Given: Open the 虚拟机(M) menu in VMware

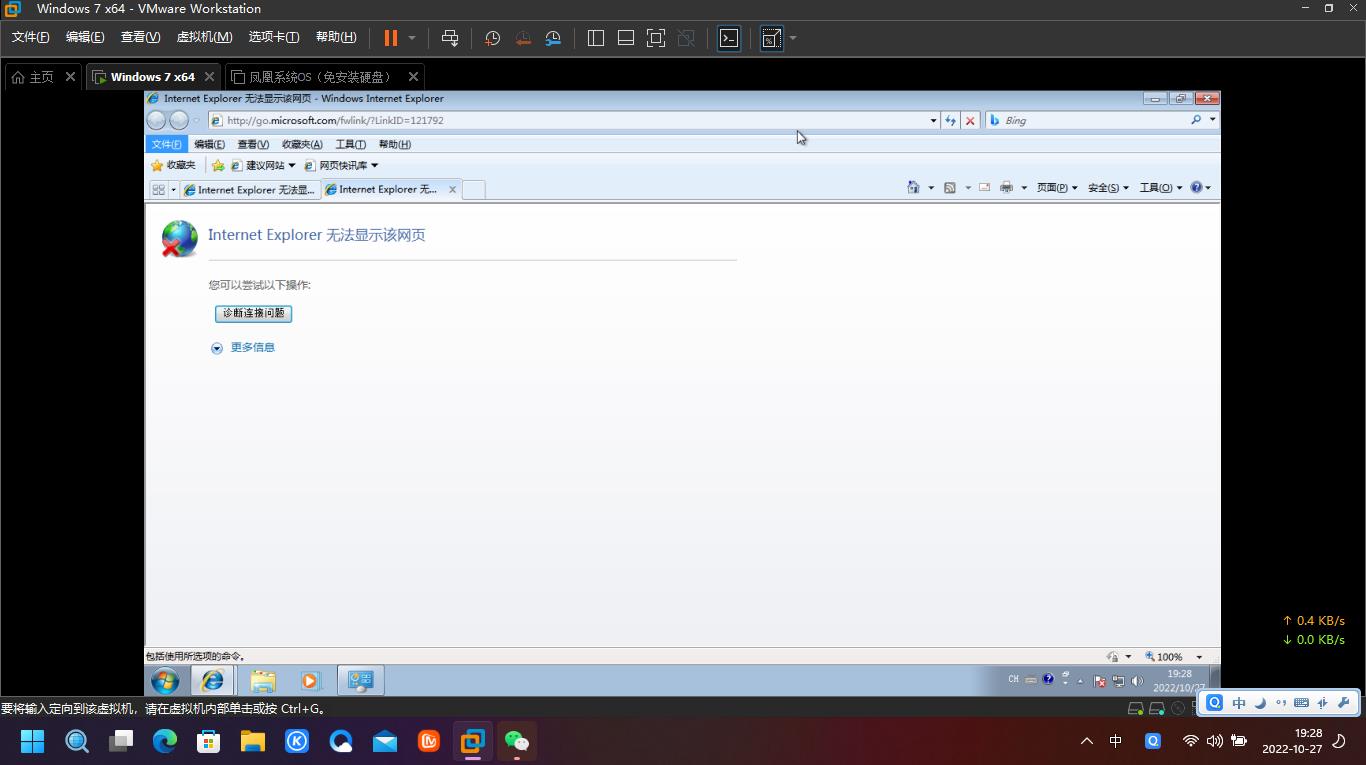Looking at the screenshot, I should [204, 37].
